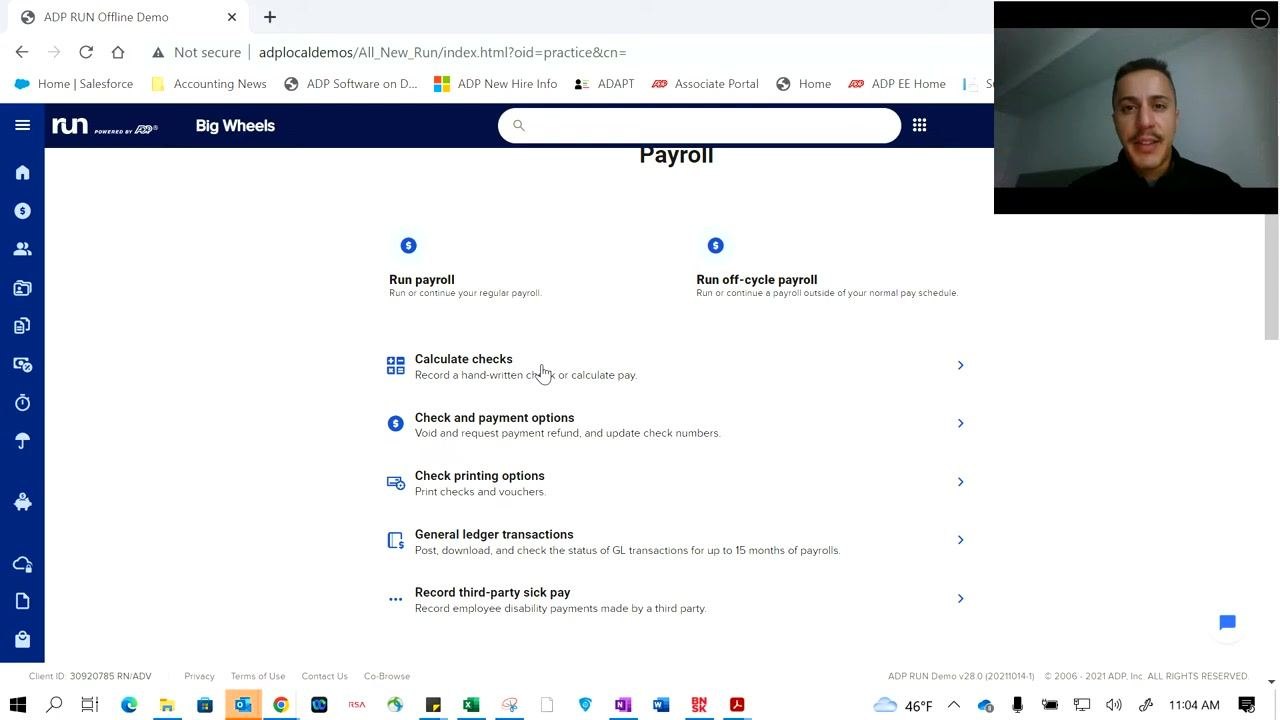Image resolution: width=1280 pixels, height=720 pixels.
Task: Click the page vertical scrollbar
Action: click(1271, 277)
